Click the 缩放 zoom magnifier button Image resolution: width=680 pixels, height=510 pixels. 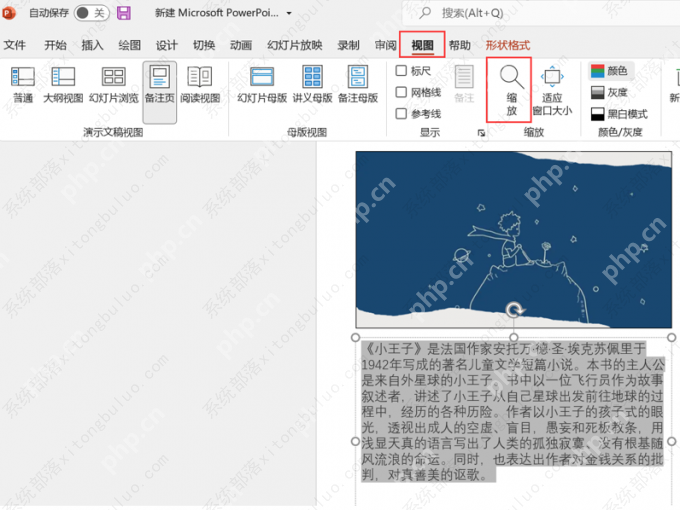tap(511, 90)
